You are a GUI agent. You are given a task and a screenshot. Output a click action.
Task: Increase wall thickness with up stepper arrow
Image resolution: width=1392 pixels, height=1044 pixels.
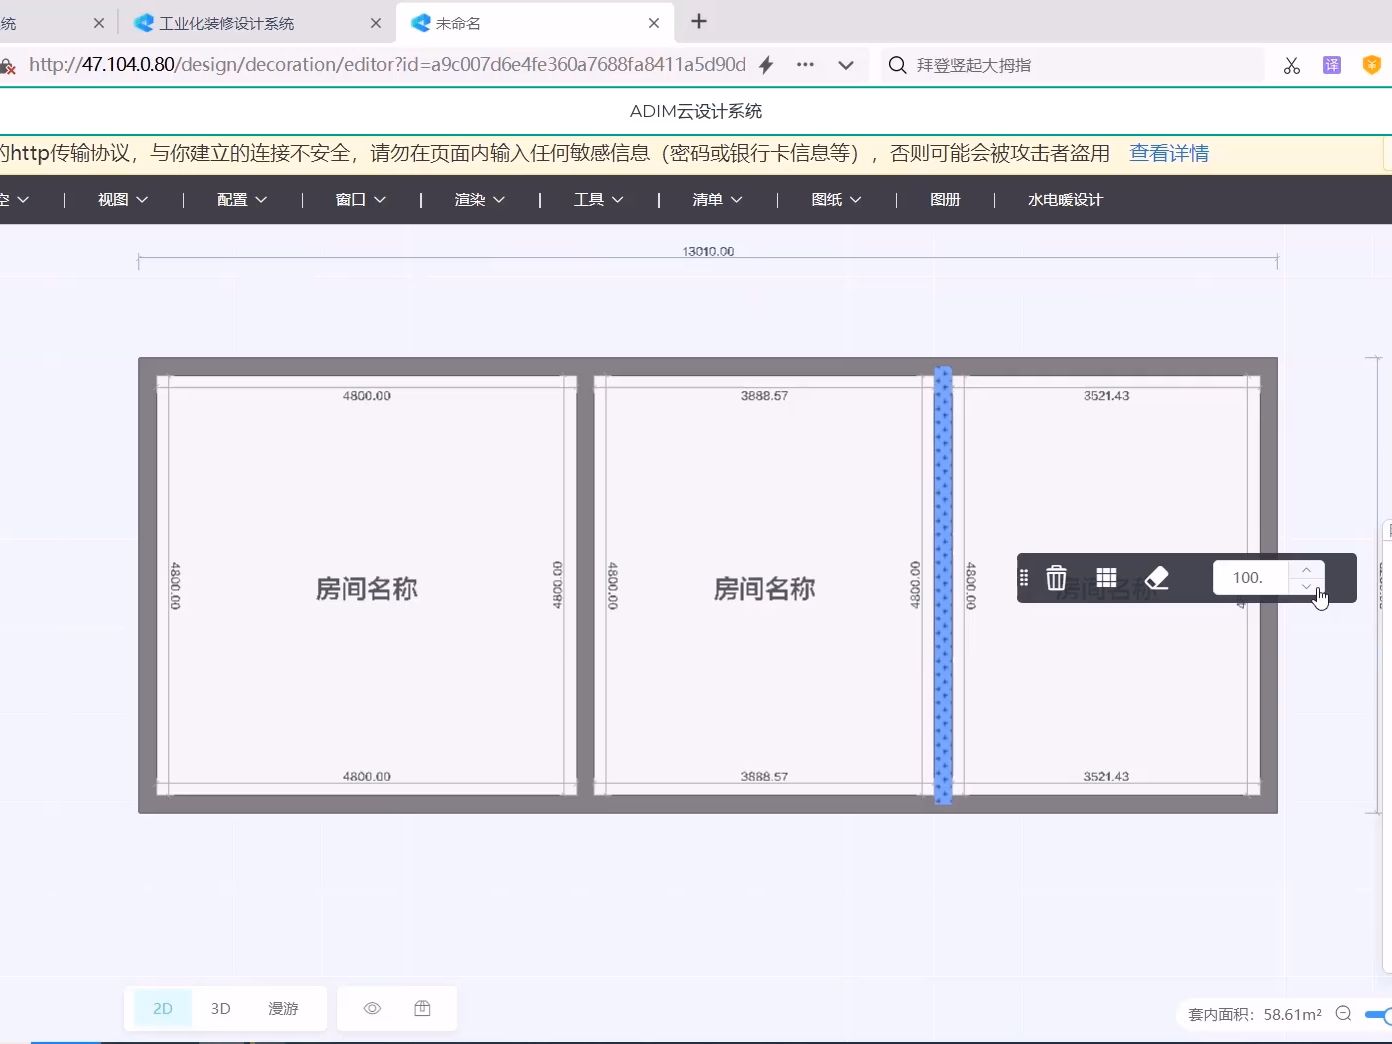(x=1306, y=570)
